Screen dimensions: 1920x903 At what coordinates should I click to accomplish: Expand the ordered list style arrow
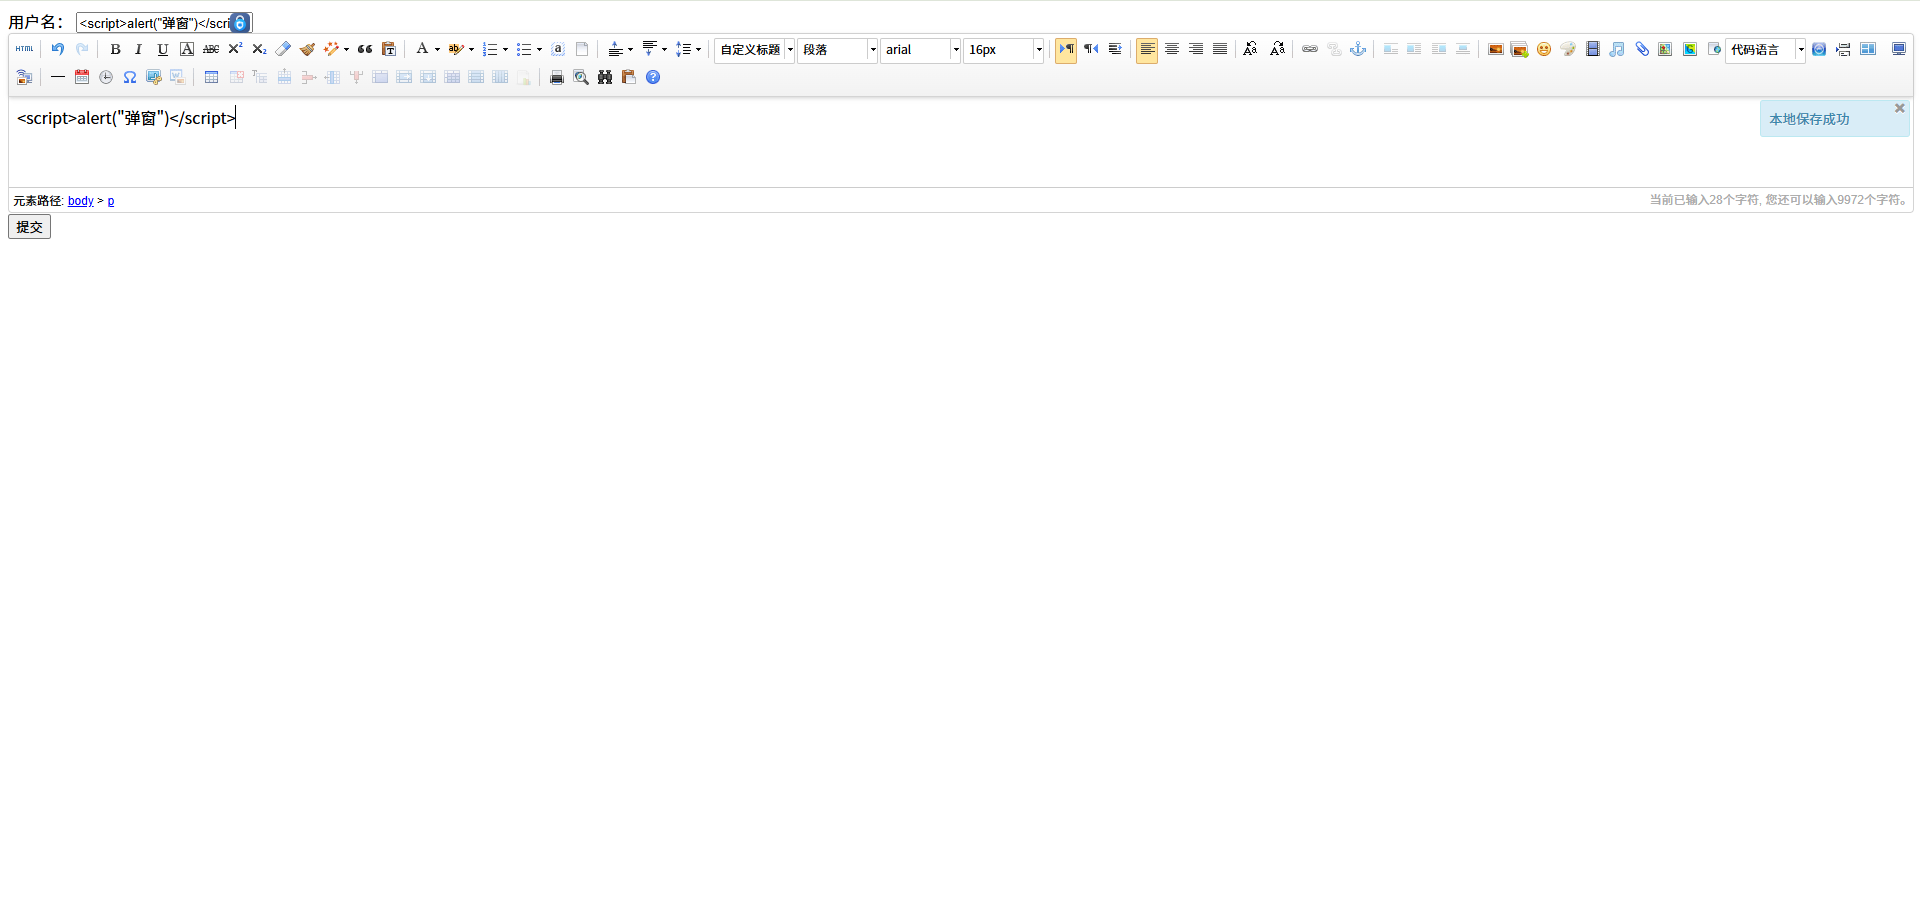[x=505, y=49]
